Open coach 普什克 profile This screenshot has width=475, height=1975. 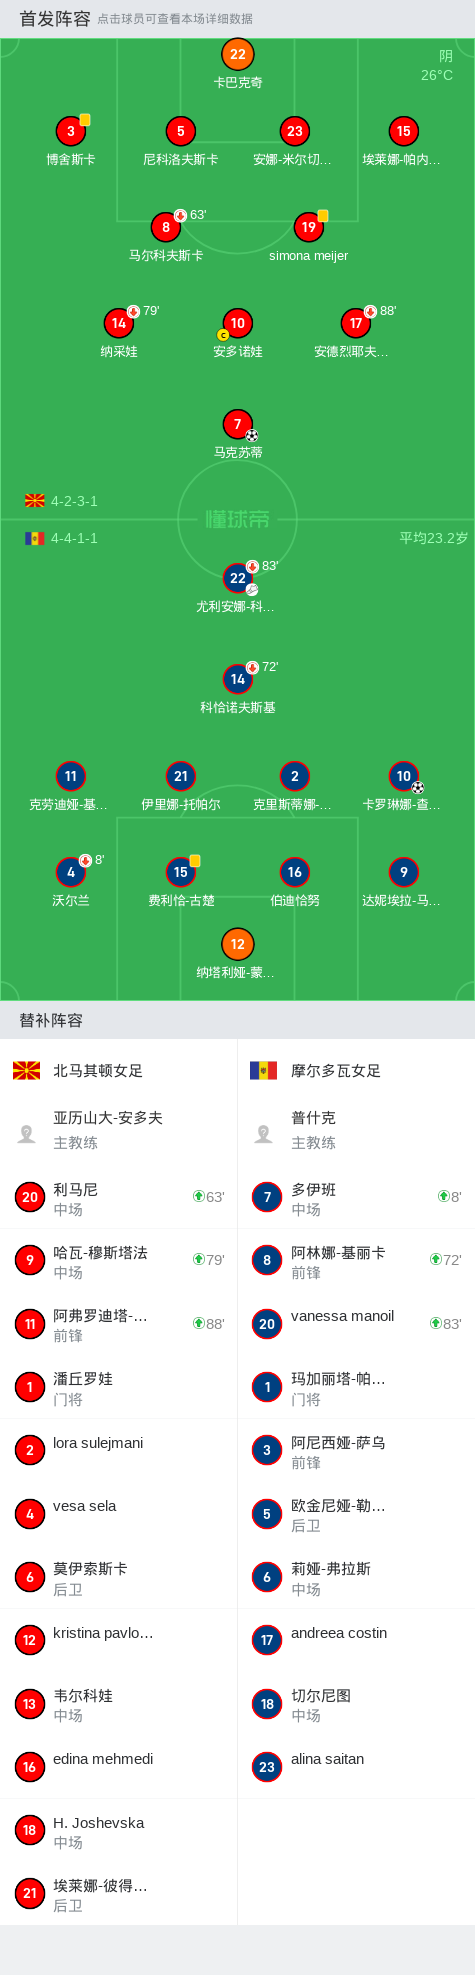[x=356, y=1130]
